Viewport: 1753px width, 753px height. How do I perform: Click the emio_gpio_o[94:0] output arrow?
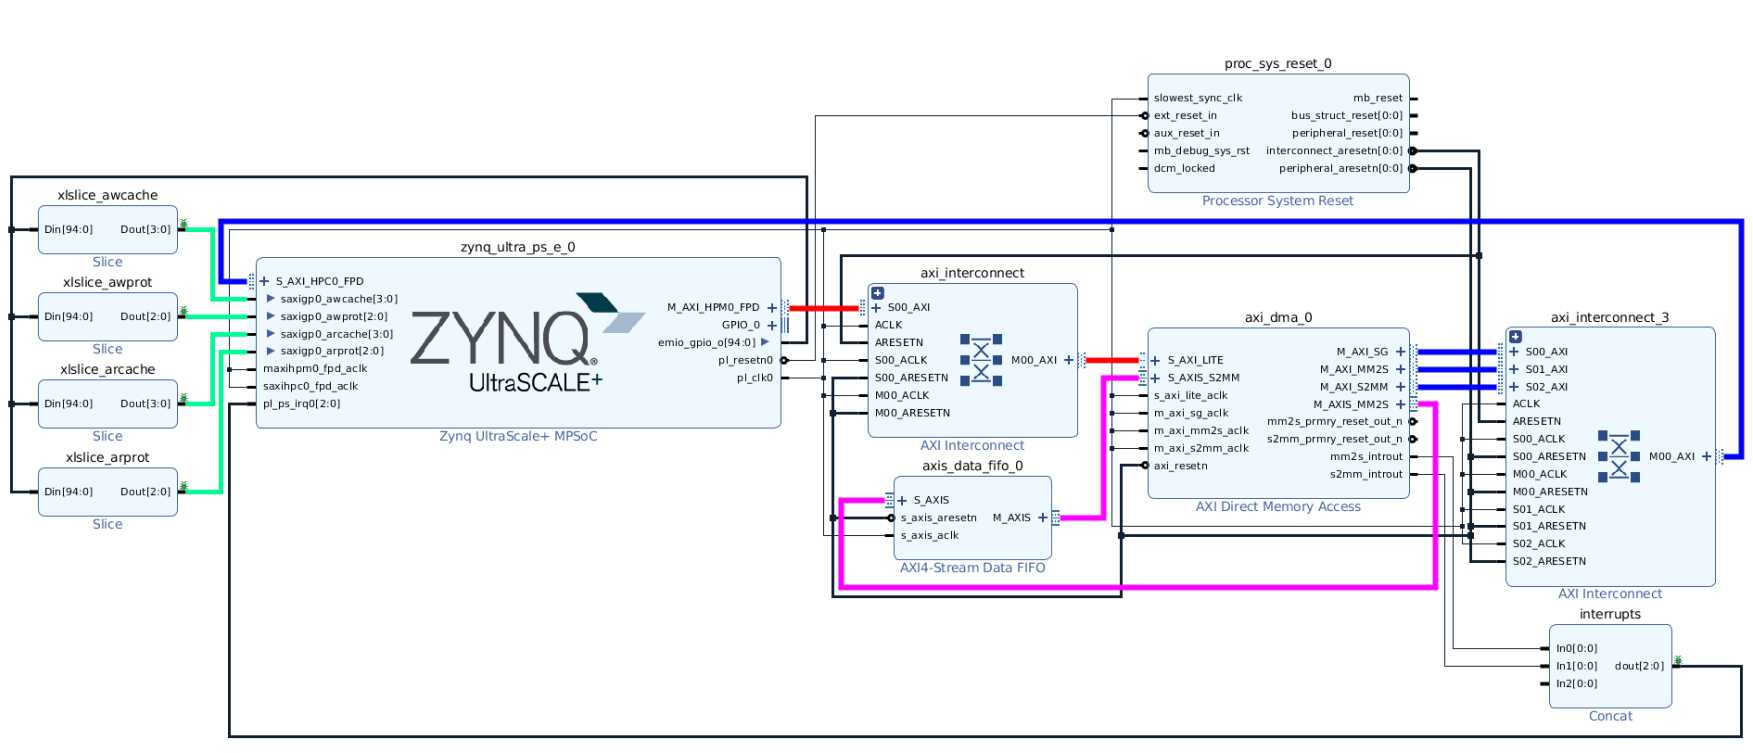766,342
